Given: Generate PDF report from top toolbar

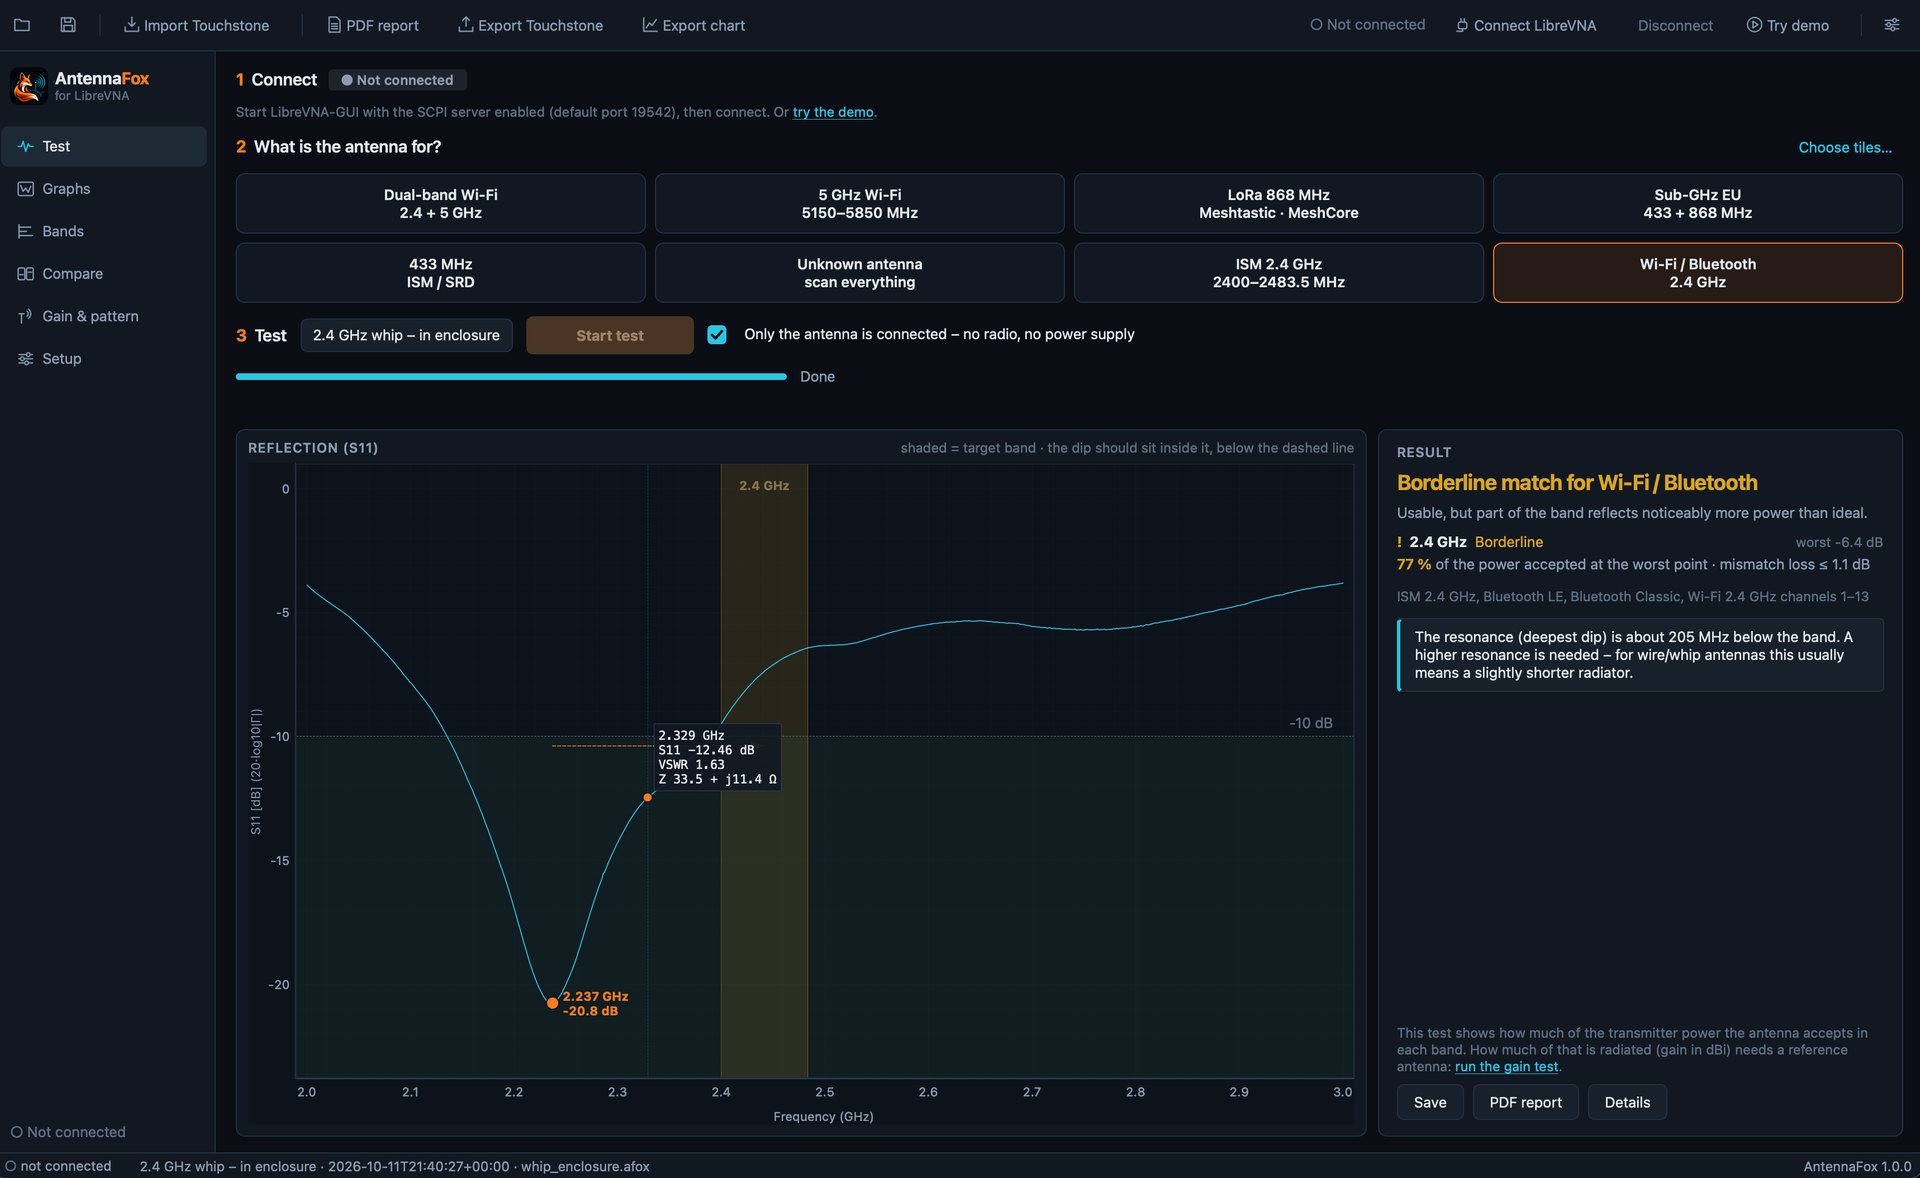Looking at the screenshot, I should point(373,25).
